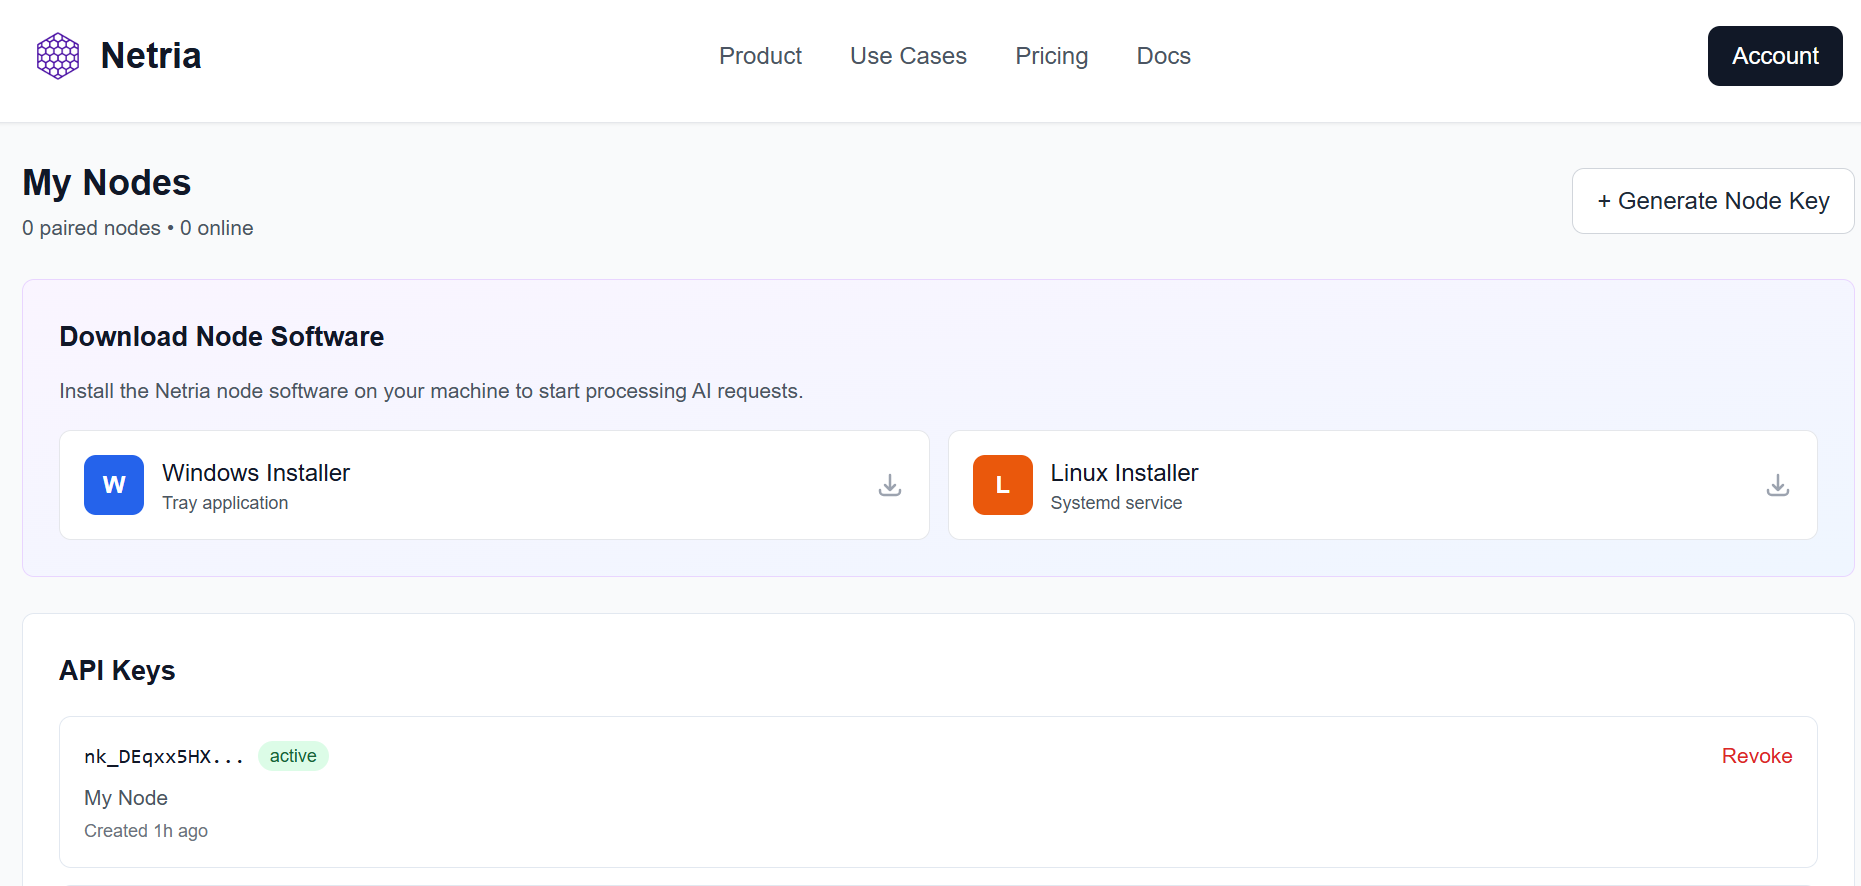
Task: Go to the Use Cases page
Action: point(908,56)
